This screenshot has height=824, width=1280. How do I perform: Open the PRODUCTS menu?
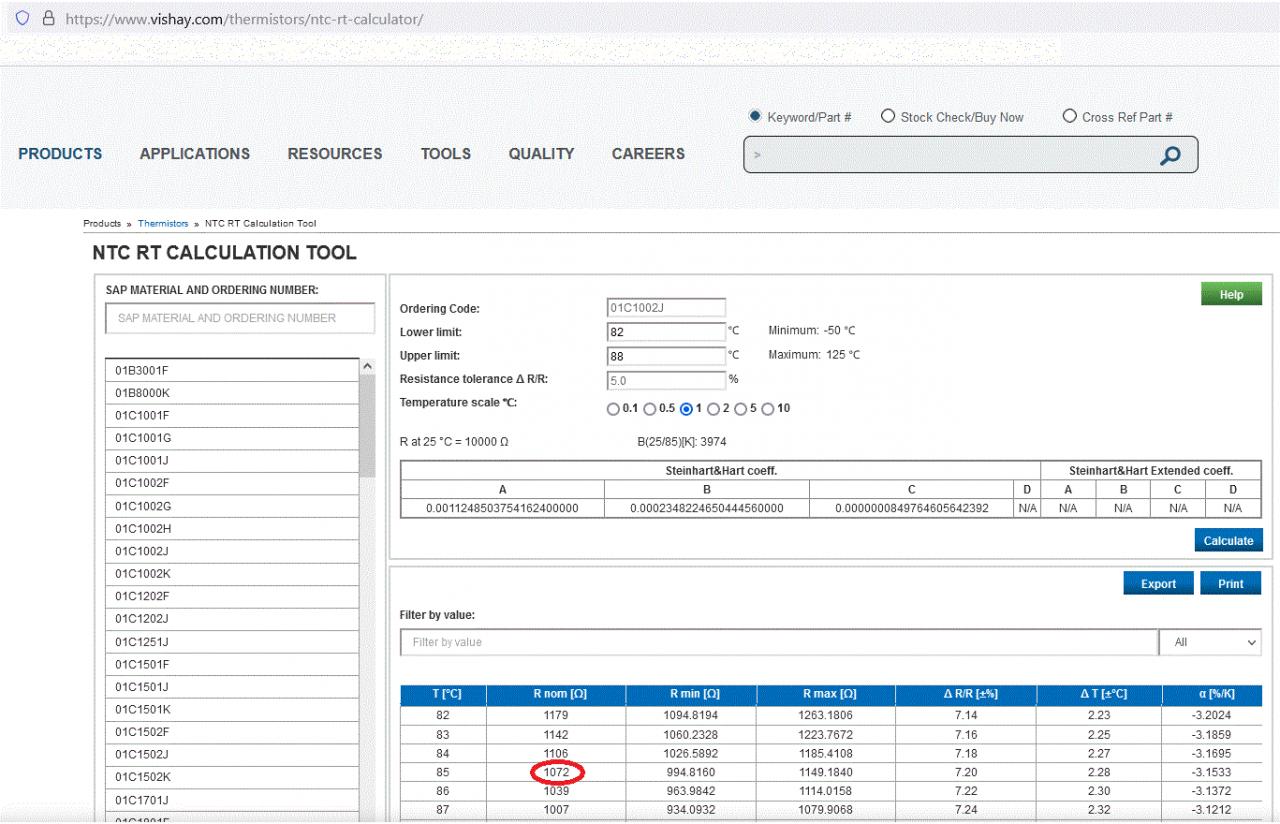tap(60, 154)
